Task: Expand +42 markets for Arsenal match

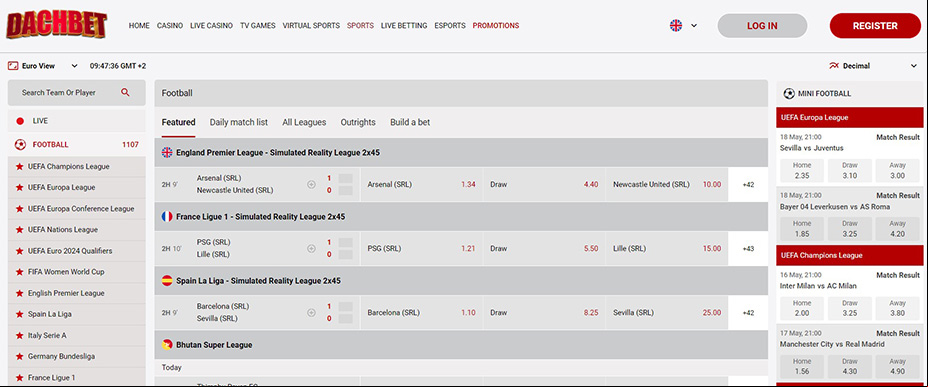Action: [748, 185]
